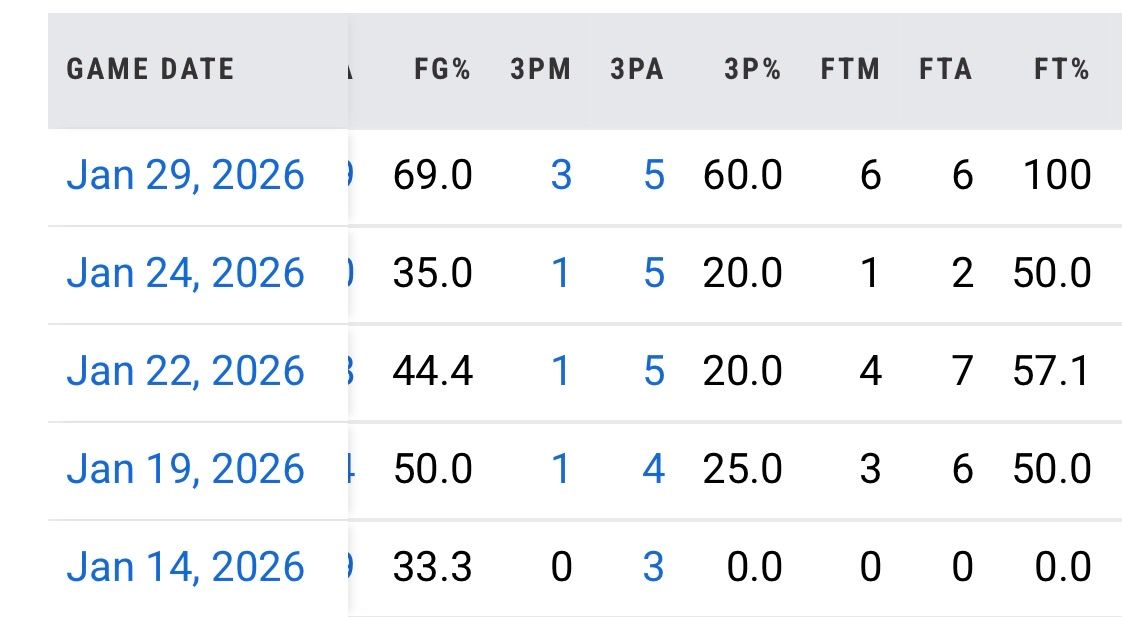Image resolution: width=1122 pixels, height=617 pixels.
Task: Sort by the GAME DATE column header
Action: 150,69
